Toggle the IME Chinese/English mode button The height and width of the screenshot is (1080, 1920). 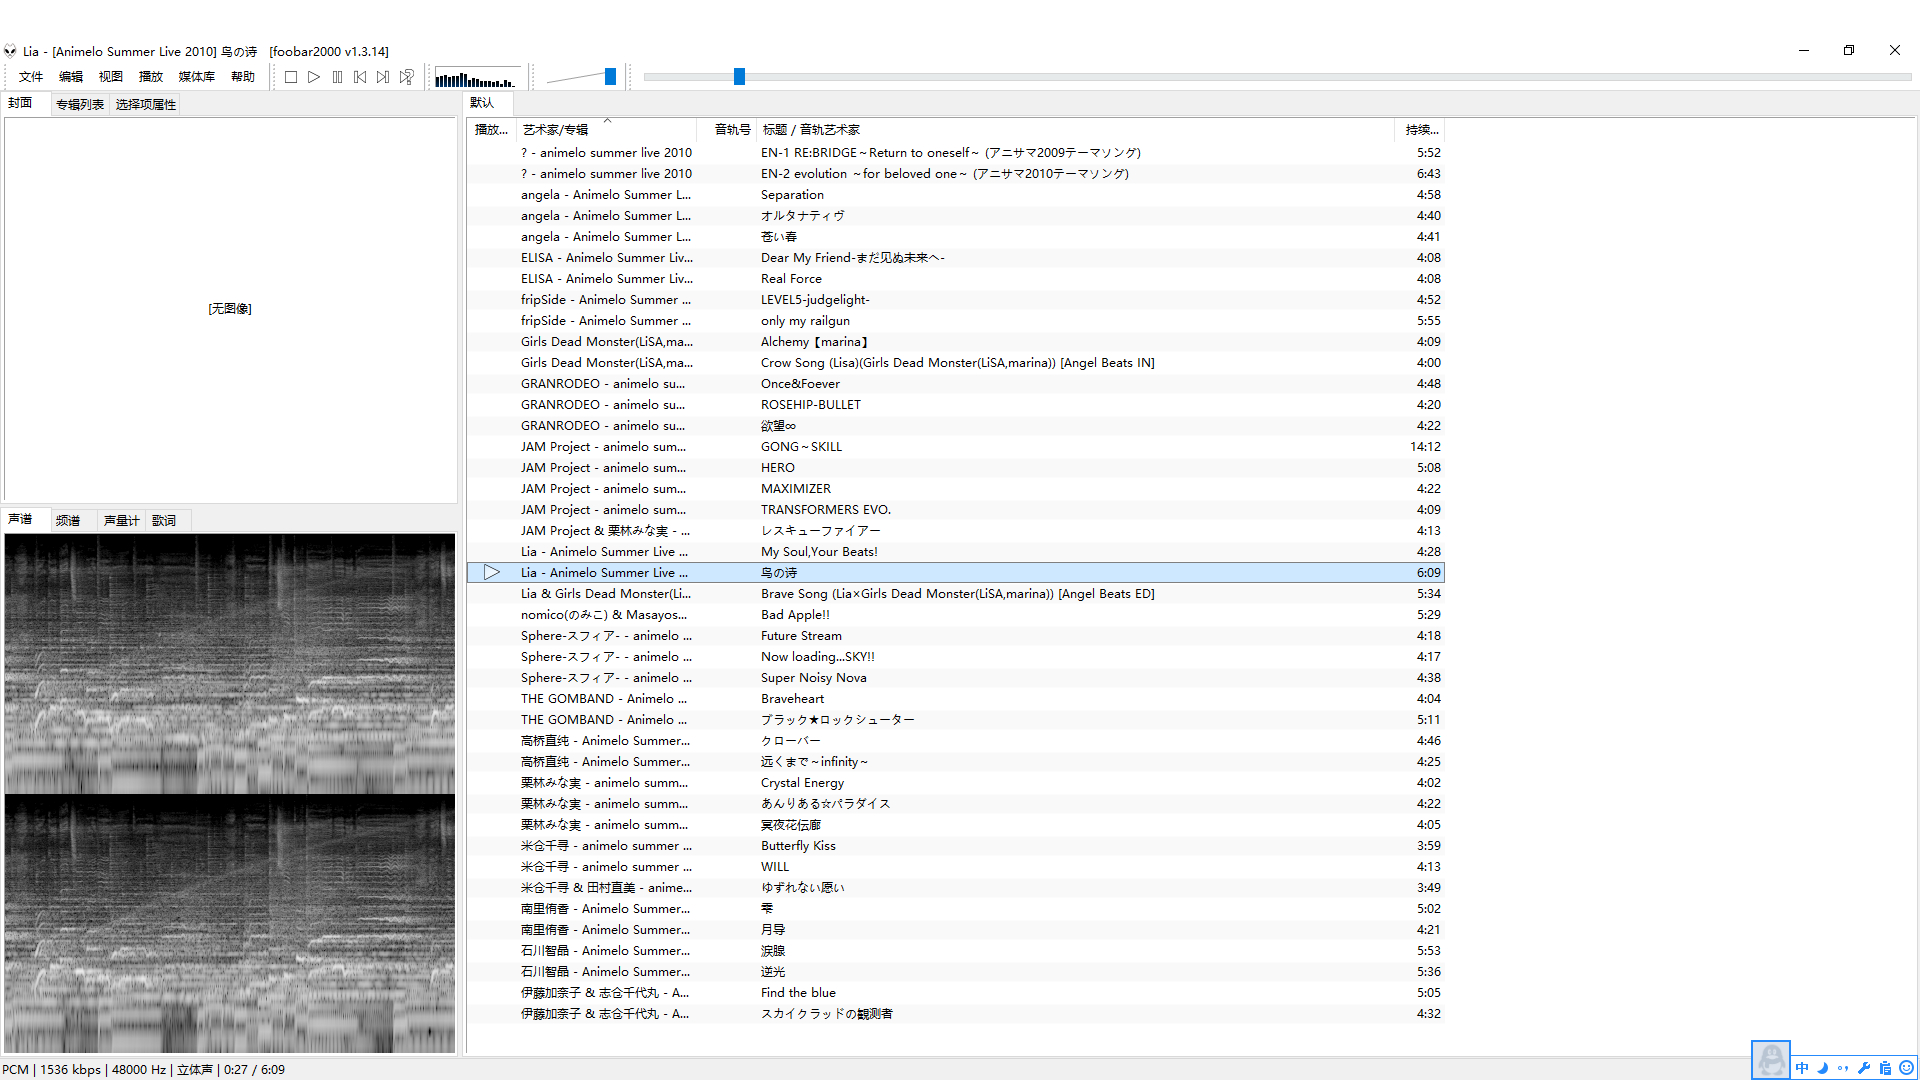pos(1802,1068)
